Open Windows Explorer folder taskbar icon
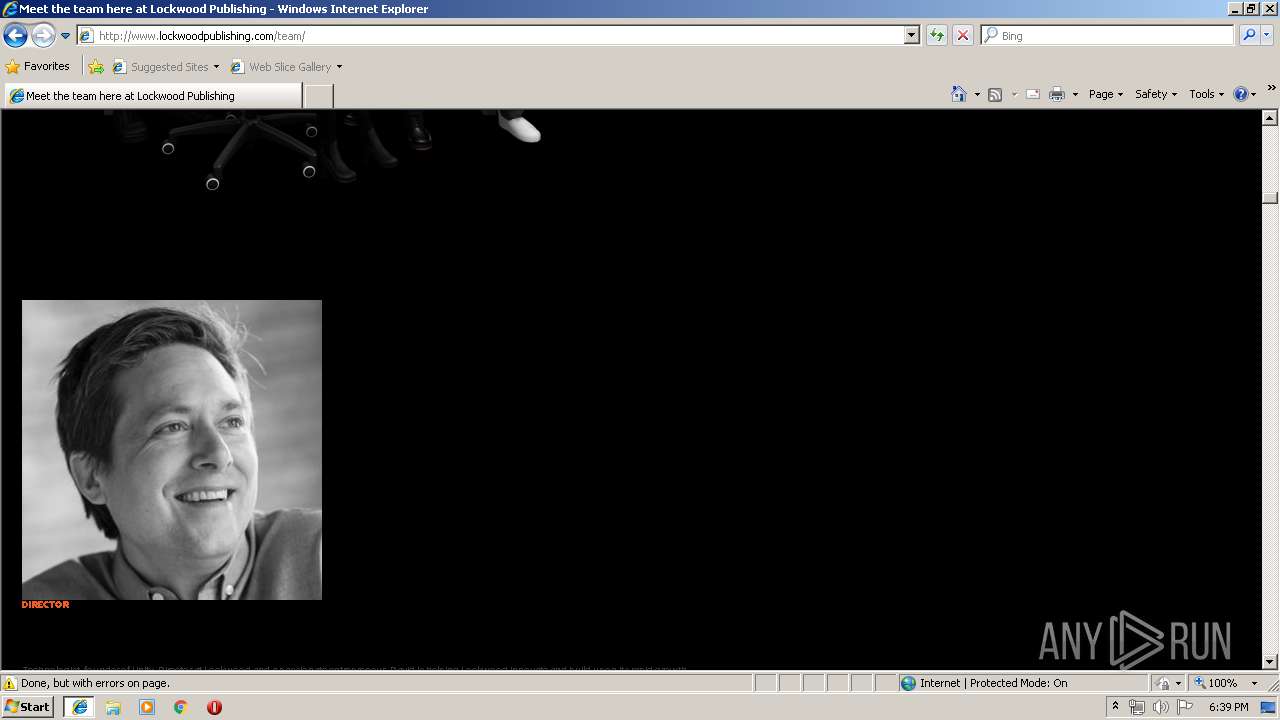Viewport: 1280px width, 720px height. pyautogui.click(x=113, y=707)
